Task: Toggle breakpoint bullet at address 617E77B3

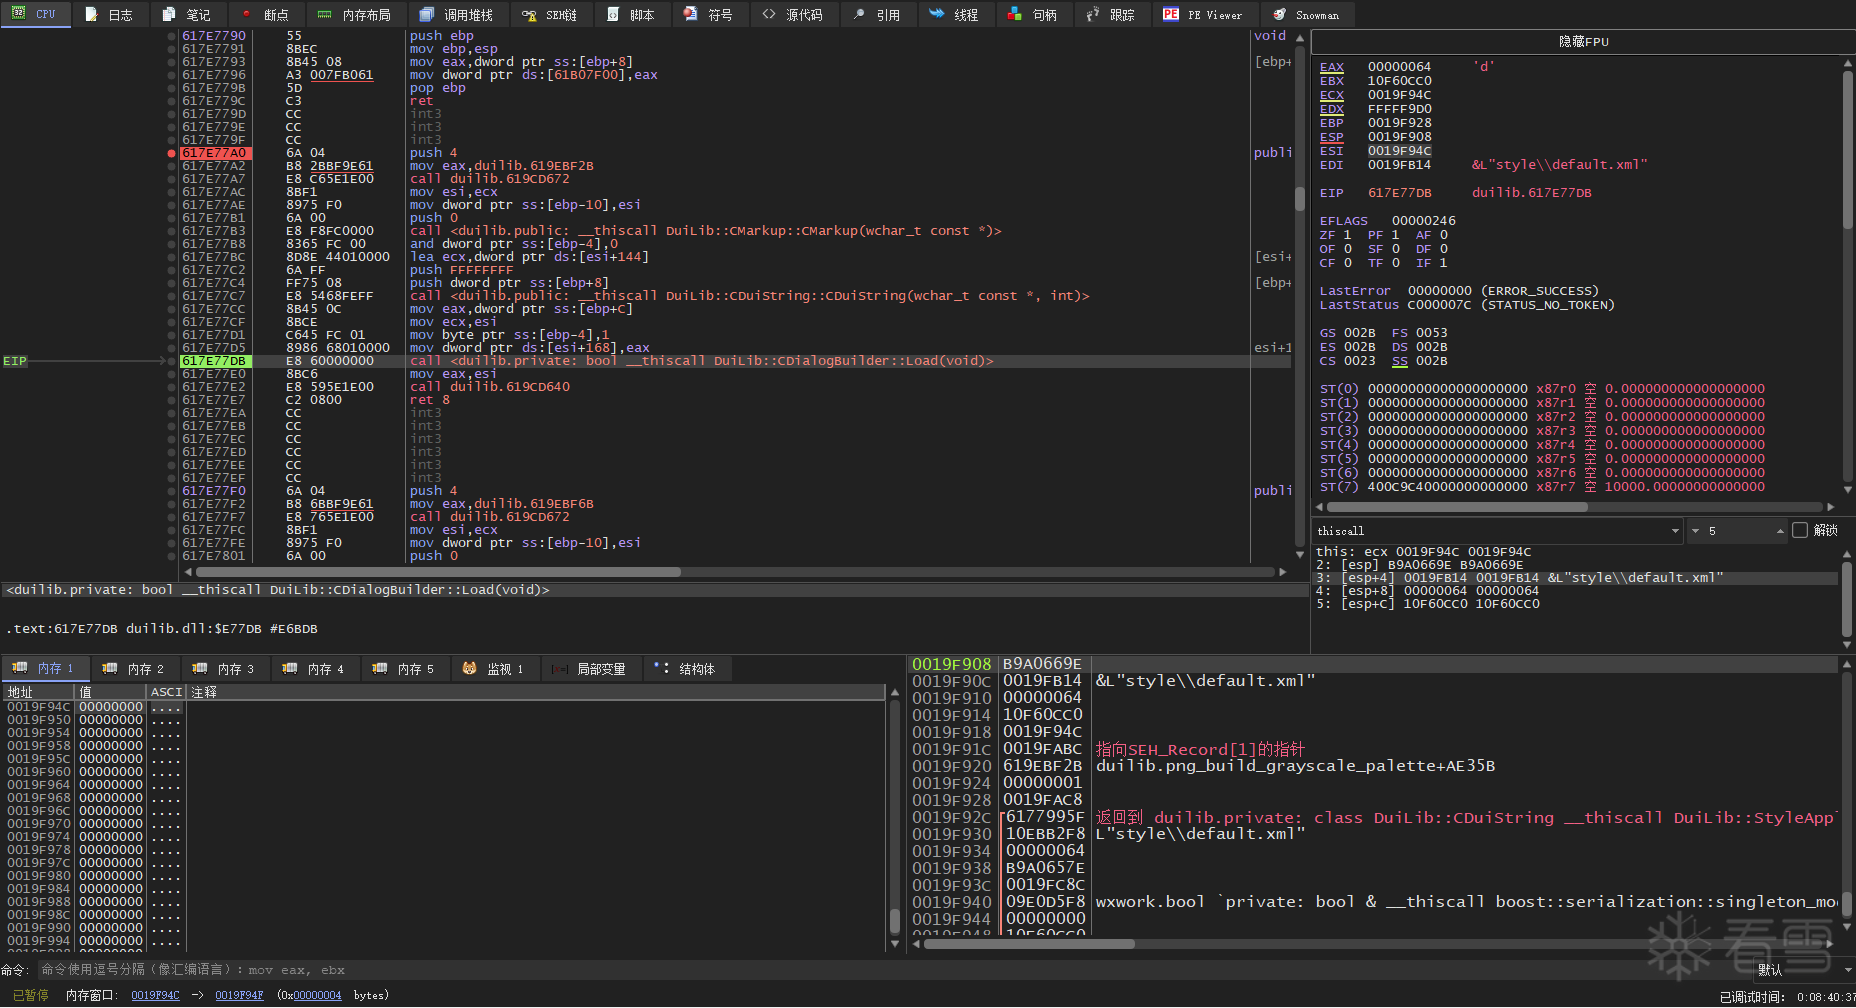Action: pos(172,231)
